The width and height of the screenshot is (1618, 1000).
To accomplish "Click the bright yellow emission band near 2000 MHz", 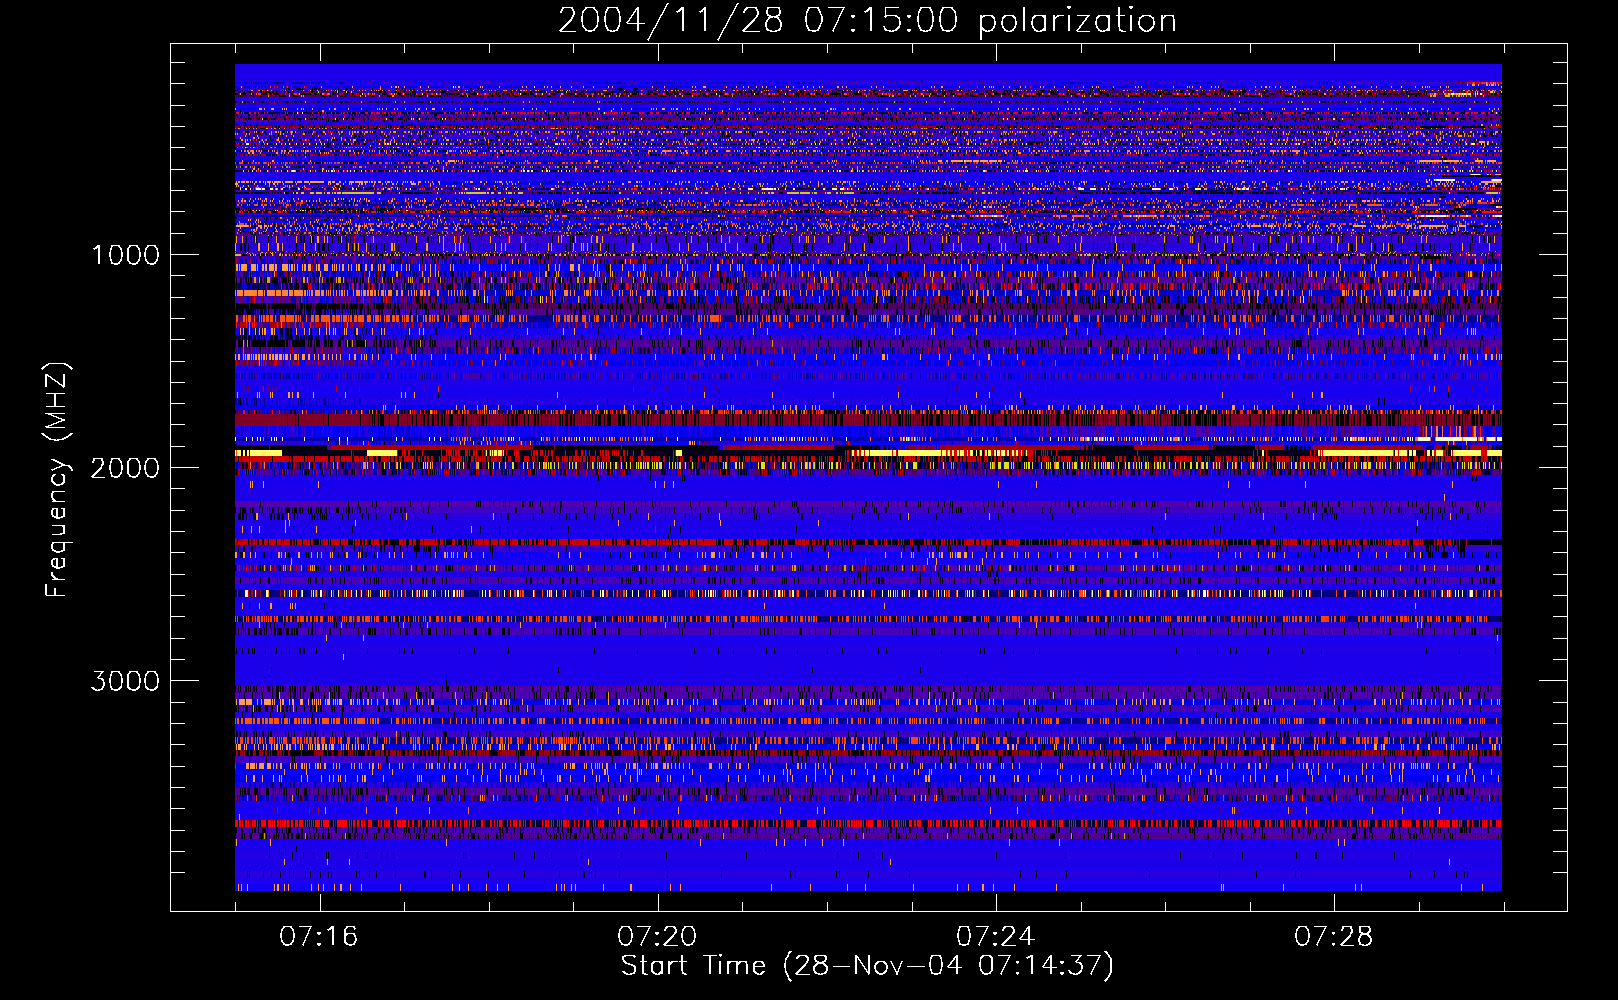I will pyautogui.click(x=868, y=453).
